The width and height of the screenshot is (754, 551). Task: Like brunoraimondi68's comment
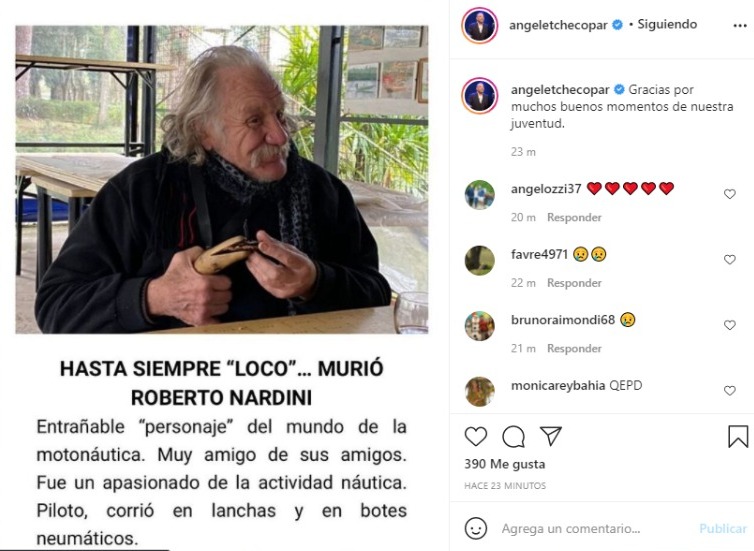(x=729, y=325)
